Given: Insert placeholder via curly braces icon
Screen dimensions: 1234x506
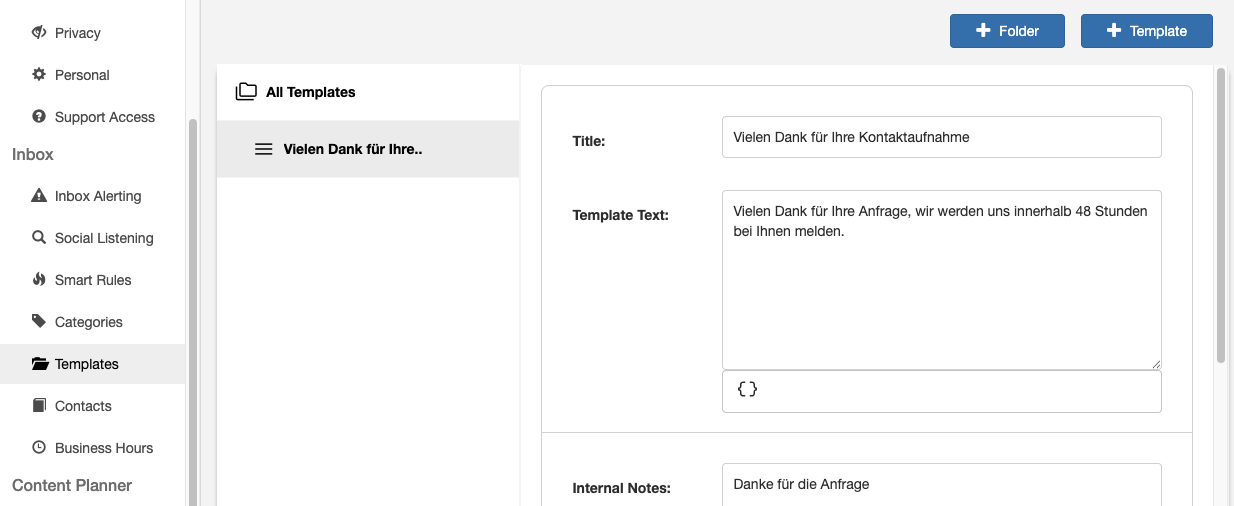Looking at the screenshot, I should click(747, 389).
